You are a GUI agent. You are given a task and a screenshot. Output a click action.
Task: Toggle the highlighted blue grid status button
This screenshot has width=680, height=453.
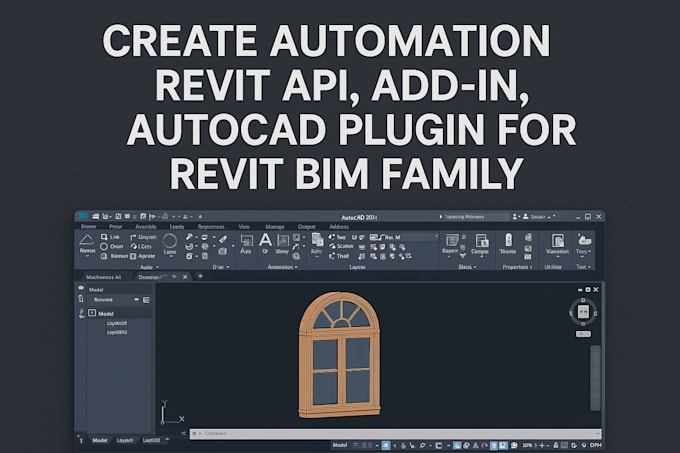tap(386, 446)
